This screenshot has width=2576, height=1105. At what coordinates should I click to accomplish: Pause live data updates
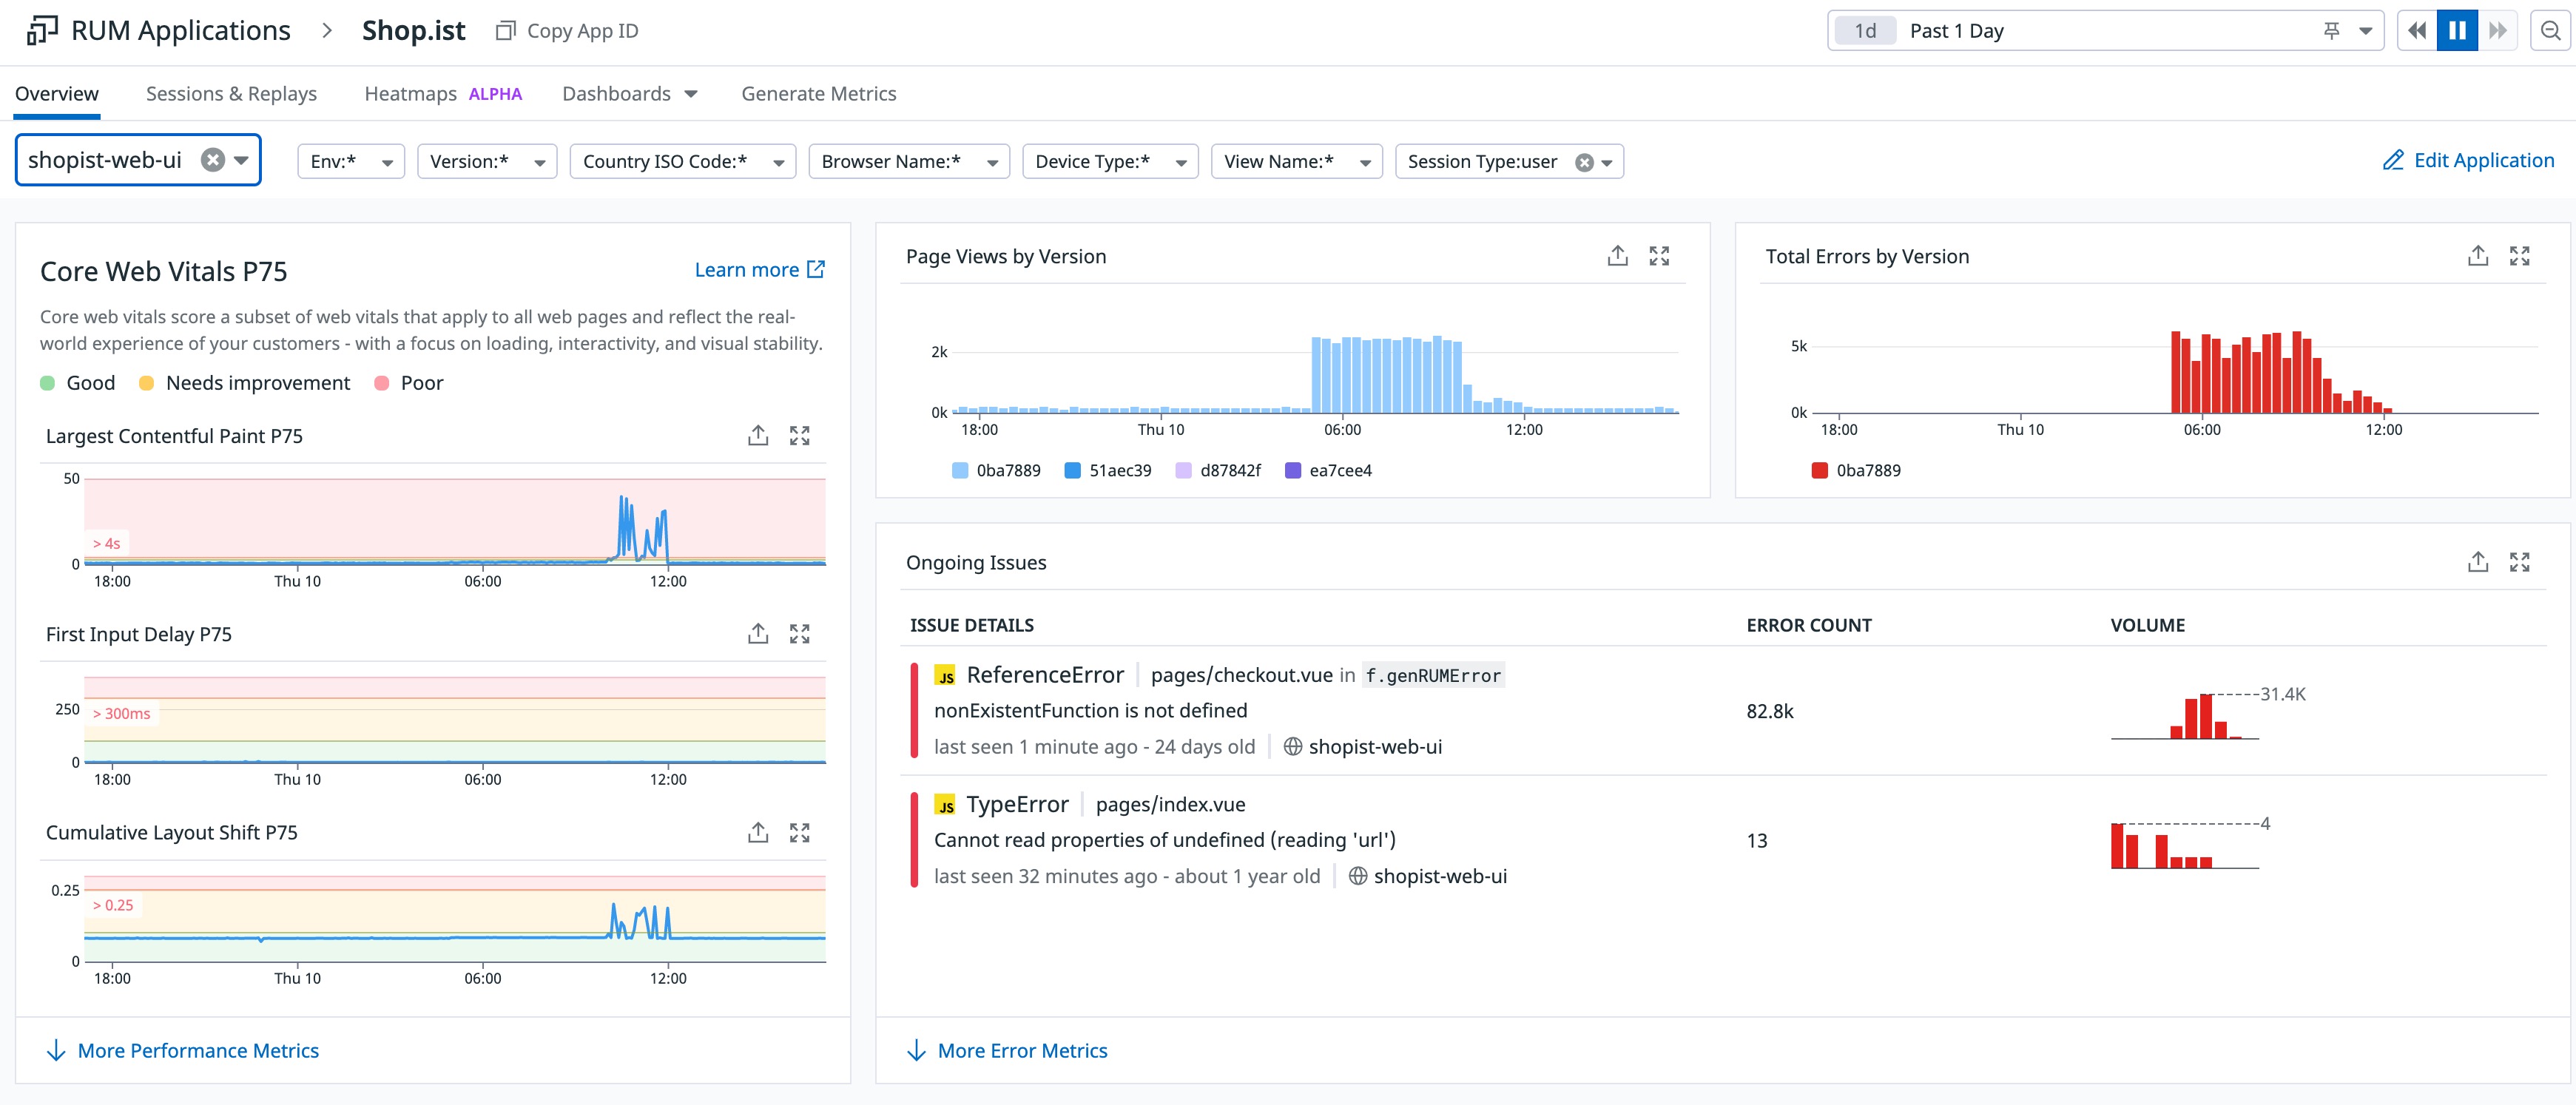pyautogui.click(x=2458, y=30)
